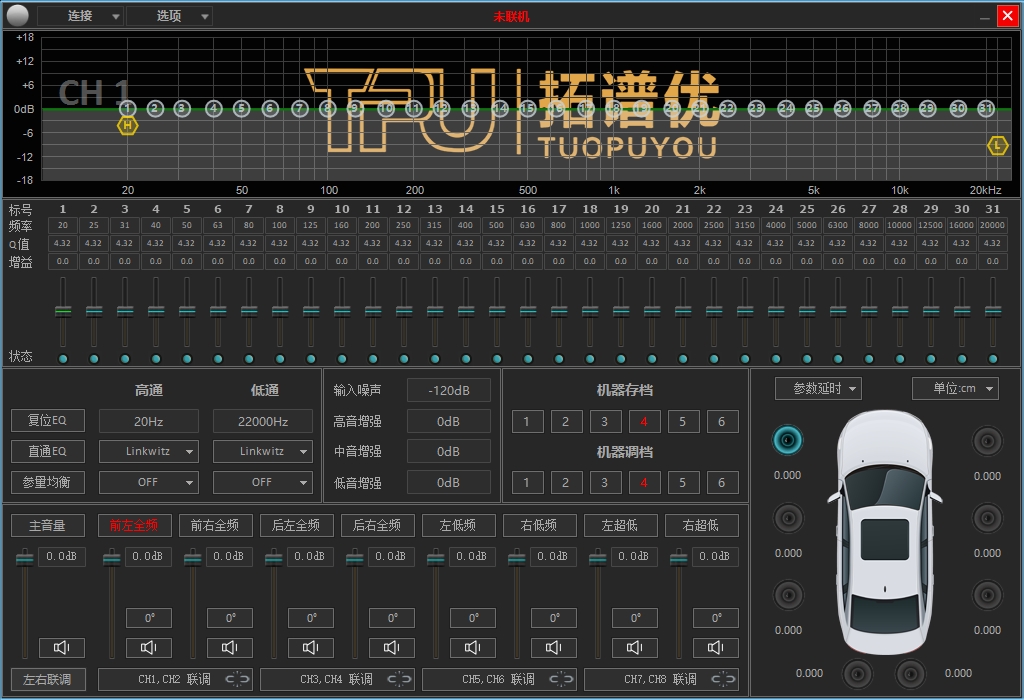Open the 连接 menu
1024x700 pixels.
tap(80, 16)
